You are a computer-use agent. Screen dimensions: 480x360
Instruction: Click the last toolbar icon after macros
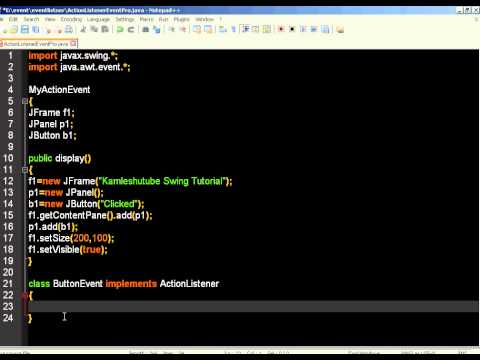340,30
